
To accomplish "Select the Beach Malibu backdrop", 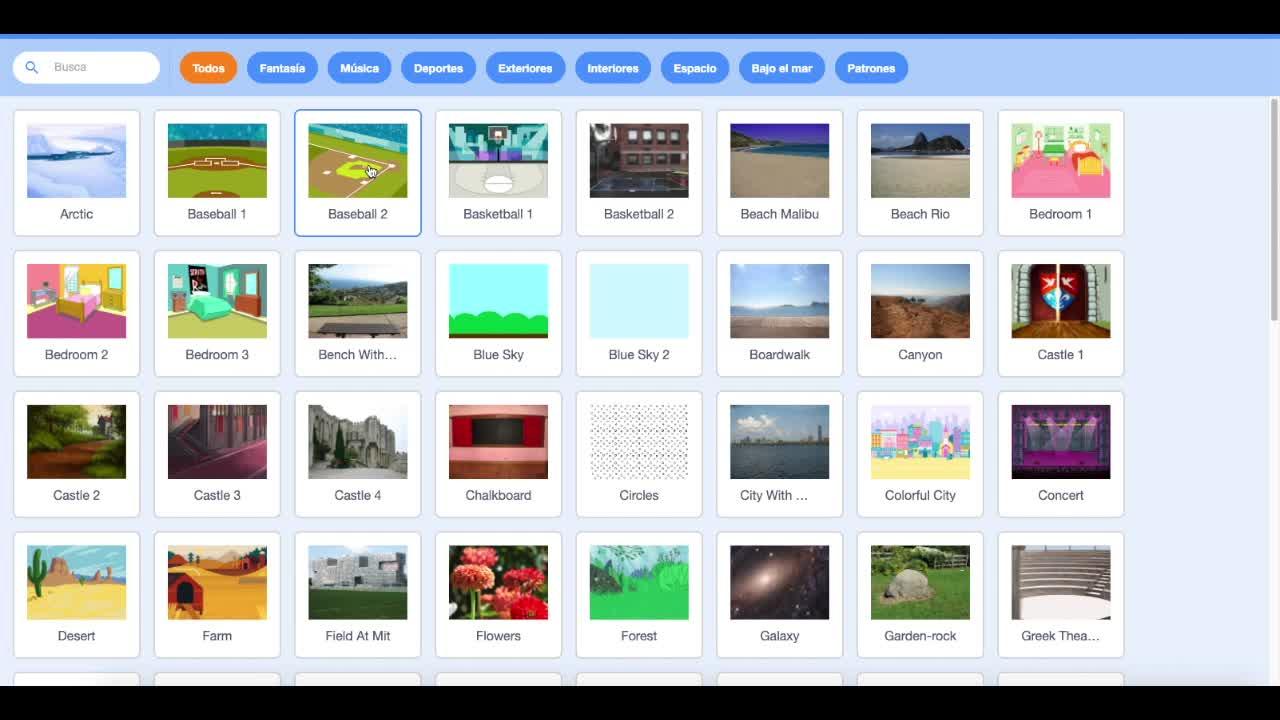I will 780,173.
